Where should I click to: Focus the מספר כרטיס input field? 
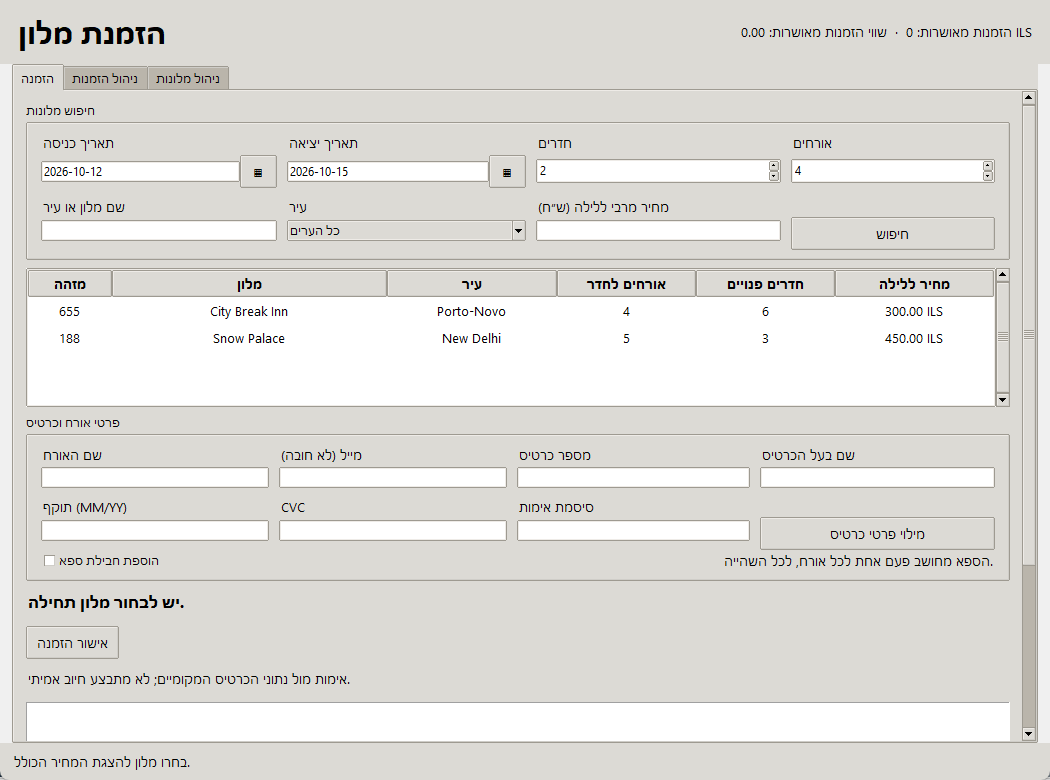(633, 477)
